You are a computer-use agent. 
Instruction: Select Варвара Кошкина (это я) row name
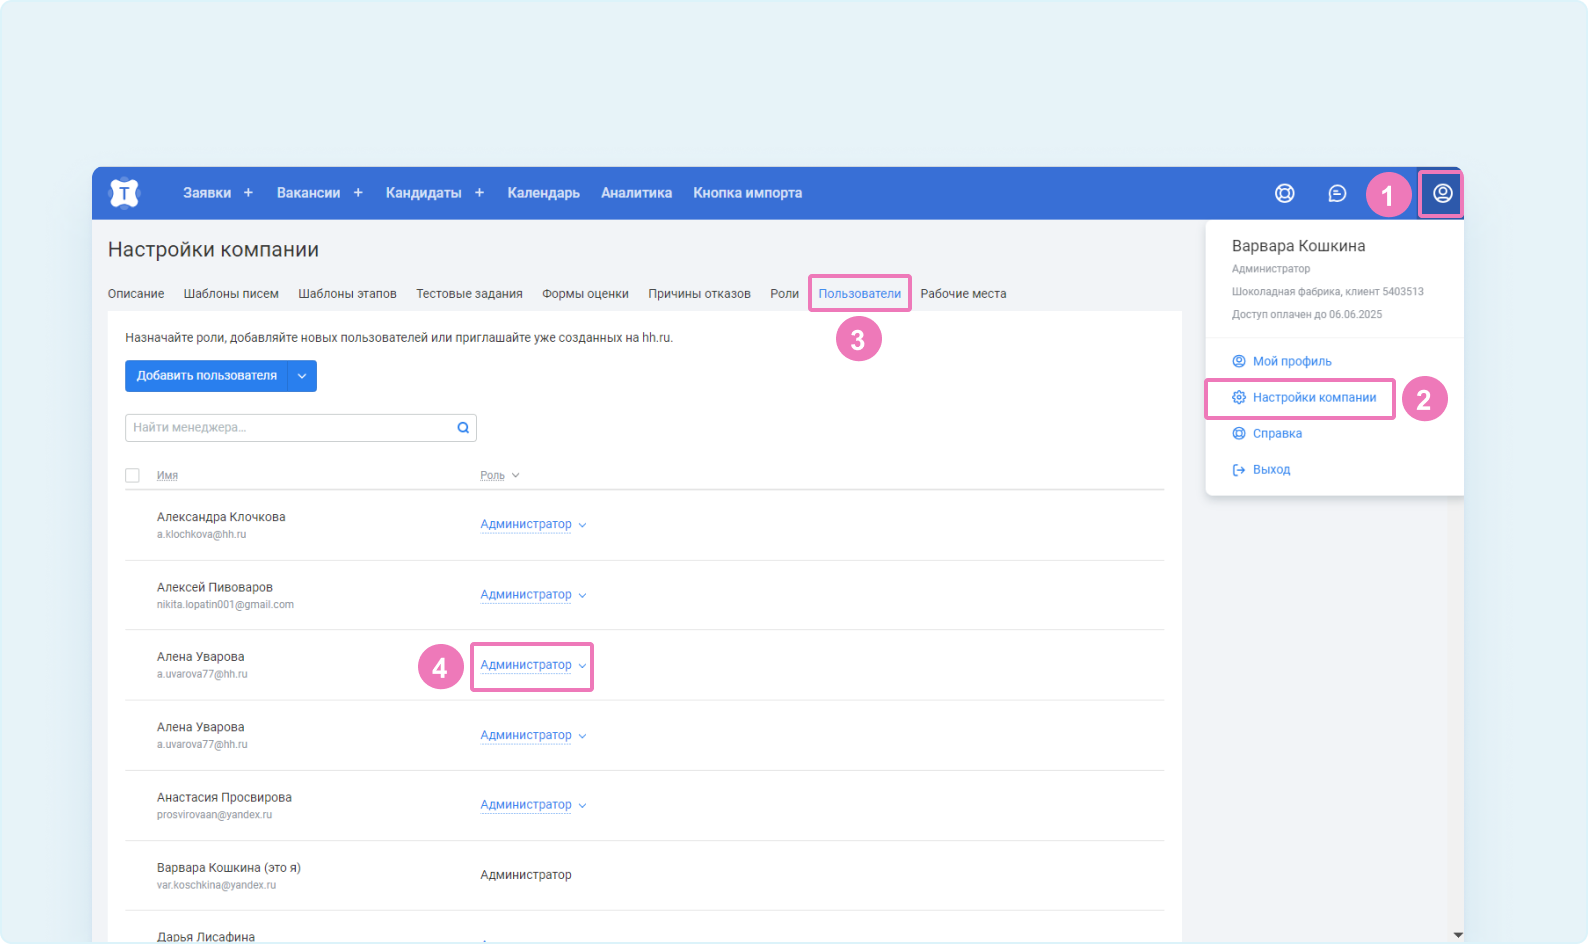[229, 867]
